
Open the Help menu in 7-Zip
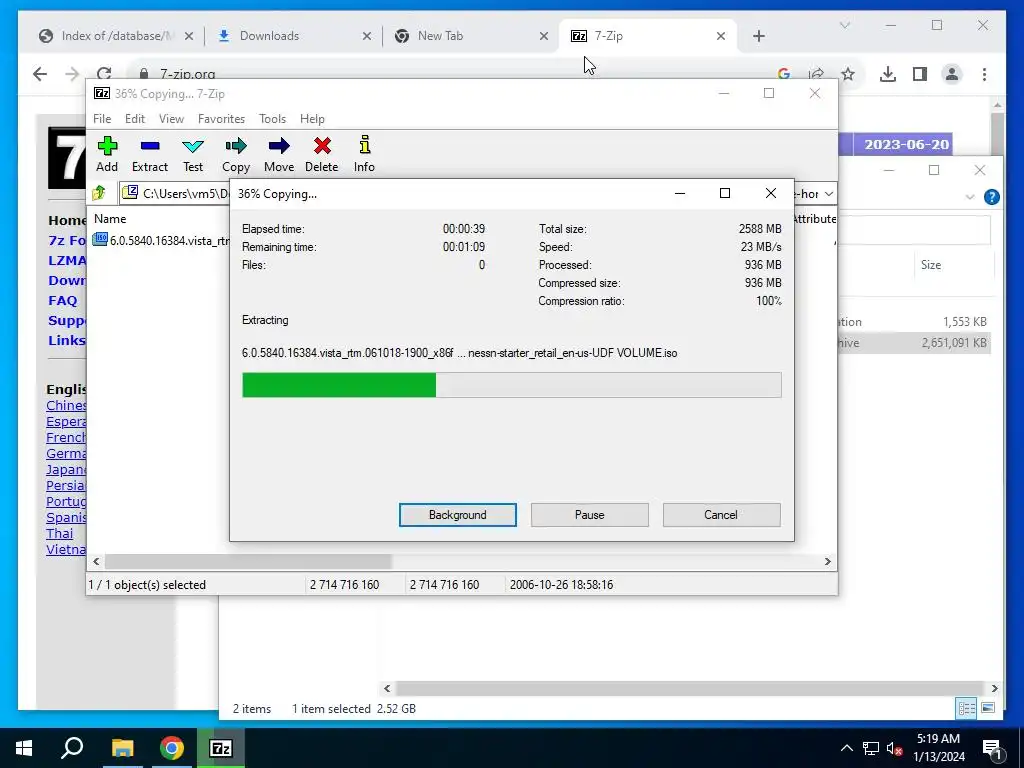[x=312, y=119]
